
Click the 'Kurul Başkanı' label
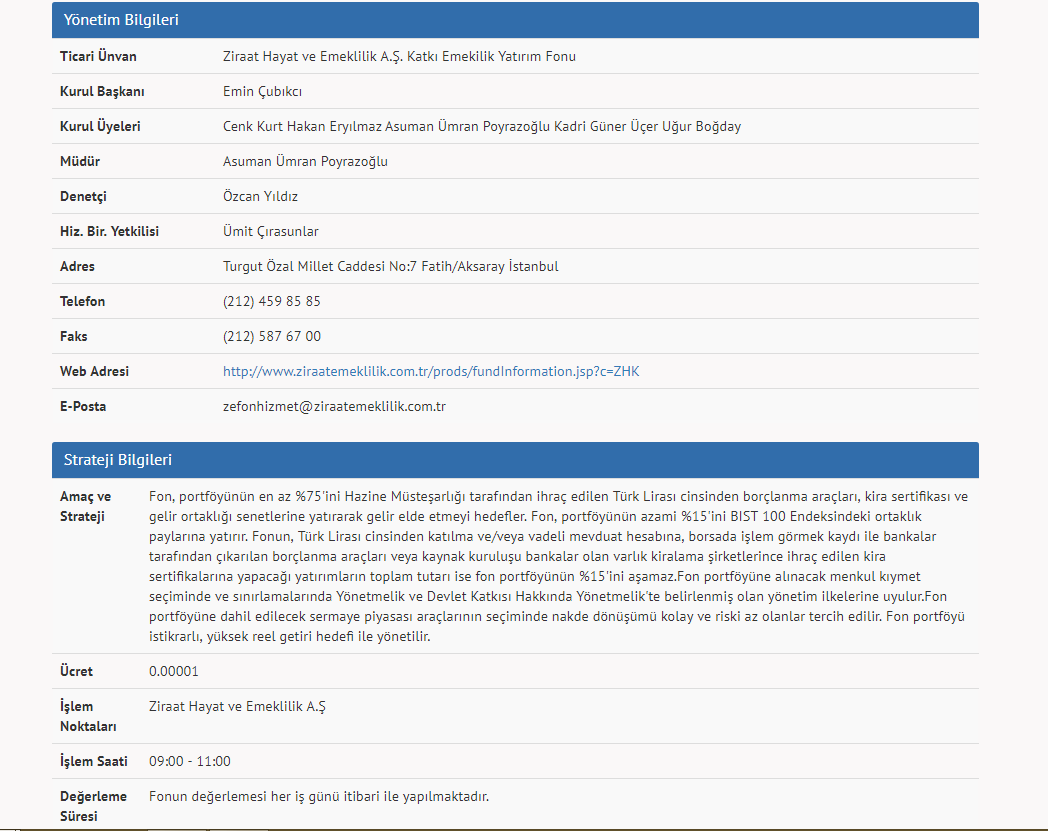(102, 92)
